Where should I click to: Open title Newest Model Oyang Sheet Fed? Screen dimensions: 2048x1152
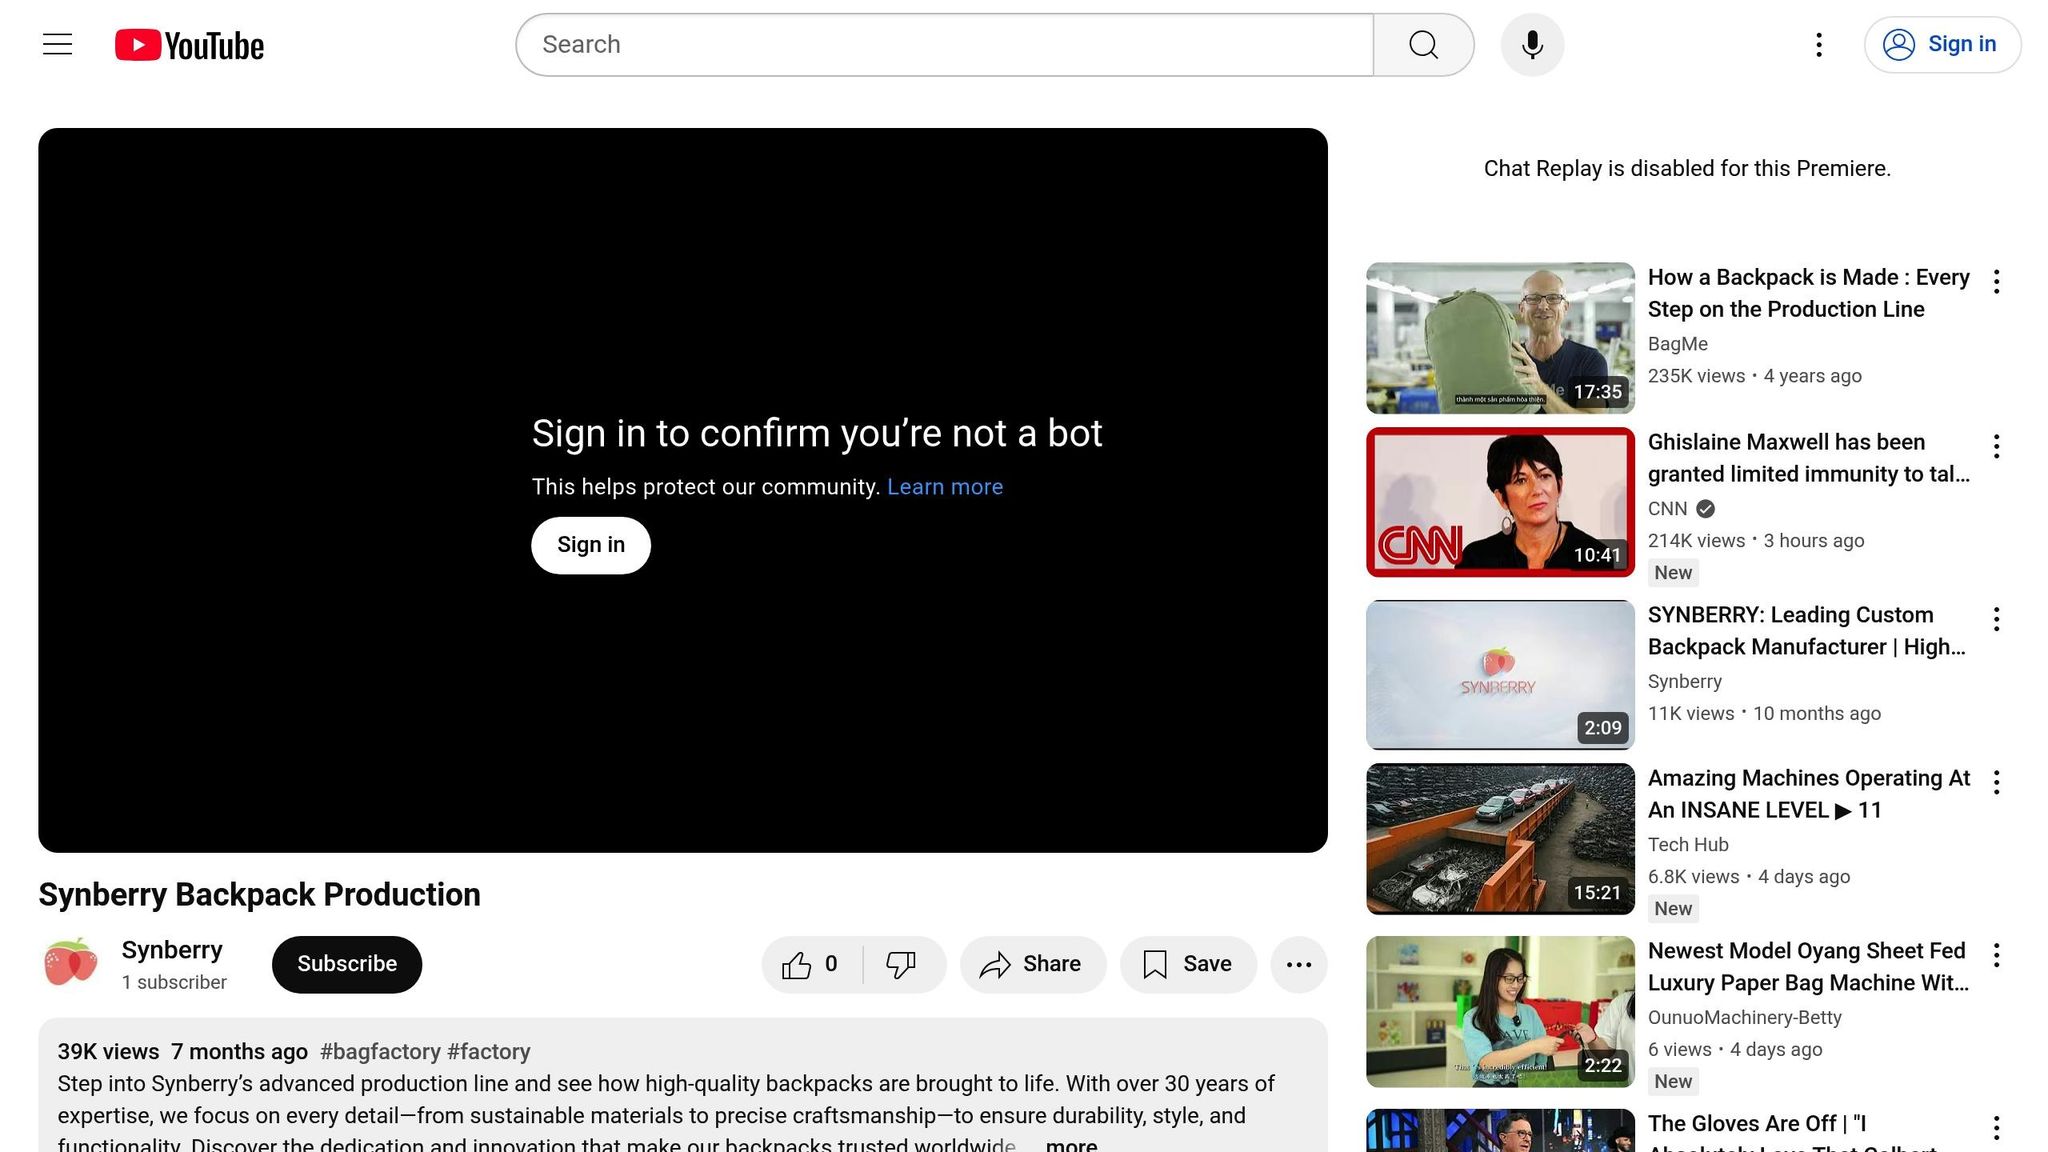click(x=1808, y=967)
